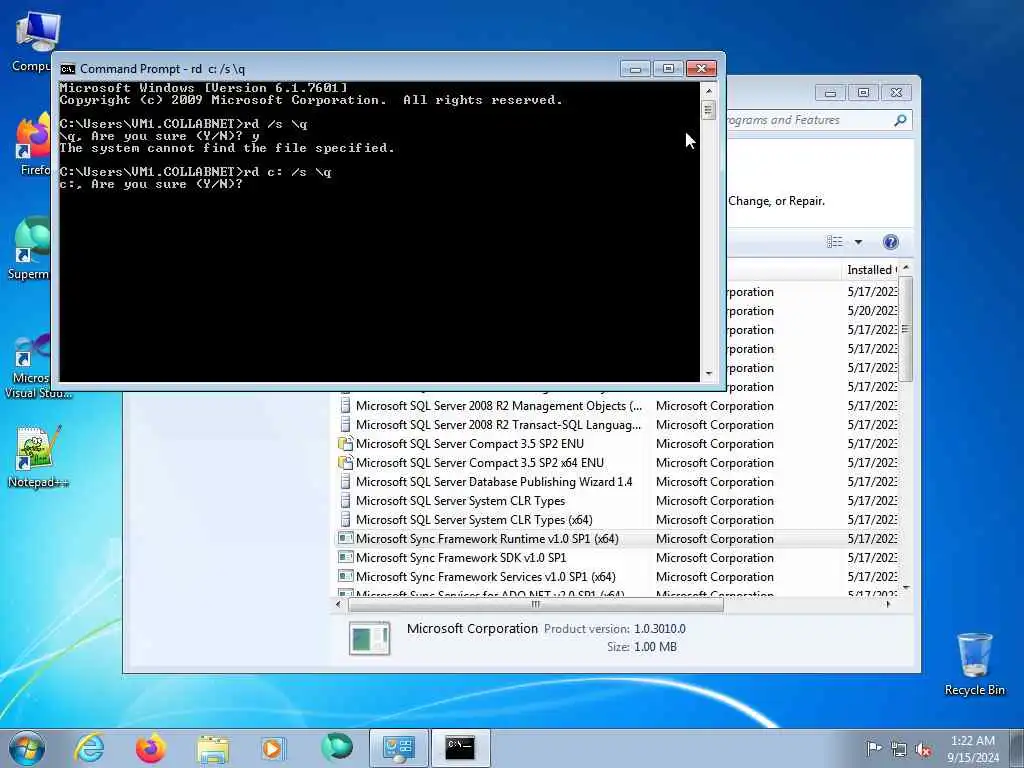The height and width of the screenshot is (768, 1024).
Task: Maximize the Command Prompt window
Action: [668, 69]
